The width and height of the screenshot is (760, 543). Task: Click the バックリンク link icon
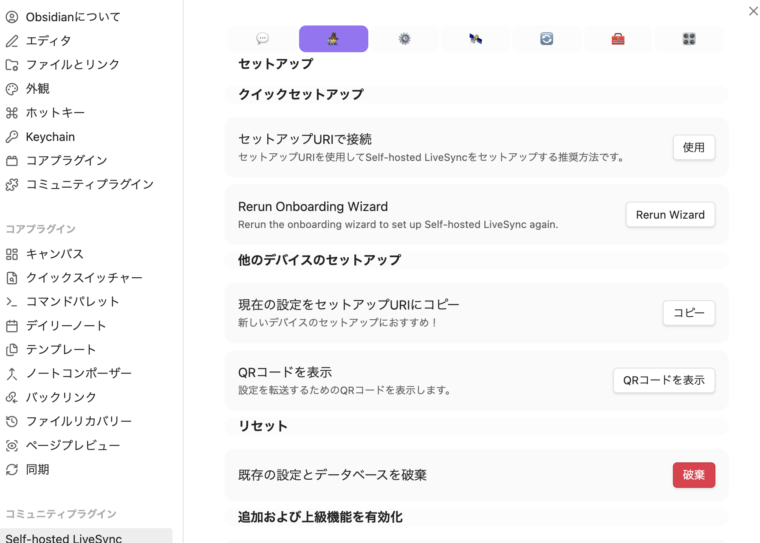(12, 398)
